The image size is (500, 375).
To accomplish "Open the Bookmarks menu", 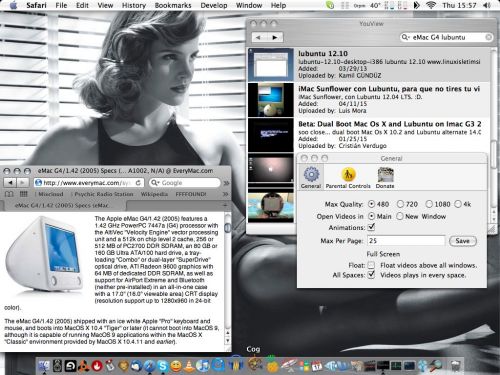I will coord(173,5).
